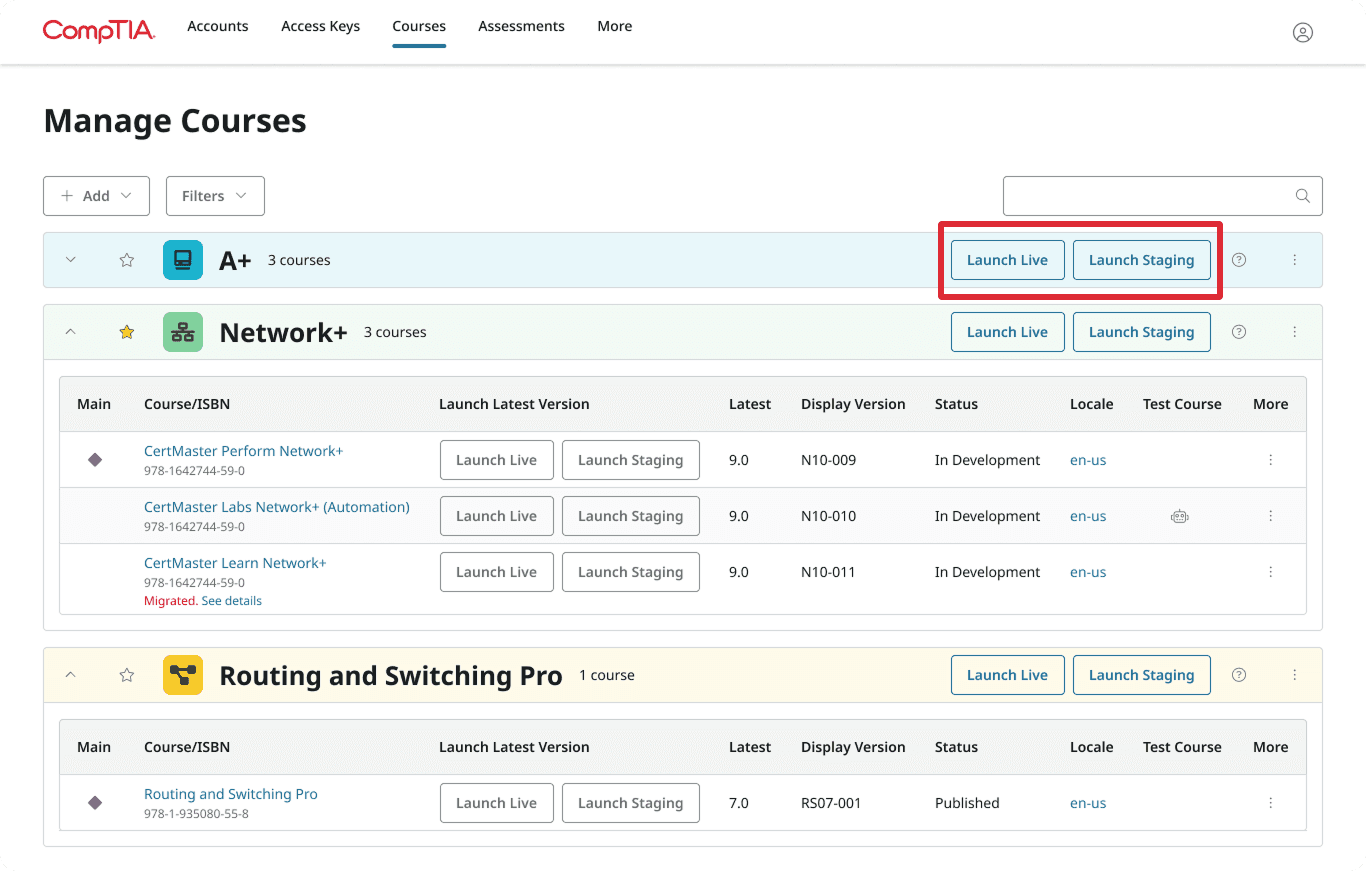1366x871 pixels.
Task: Collapse the Network+ course group
Action: coord(70,332)
